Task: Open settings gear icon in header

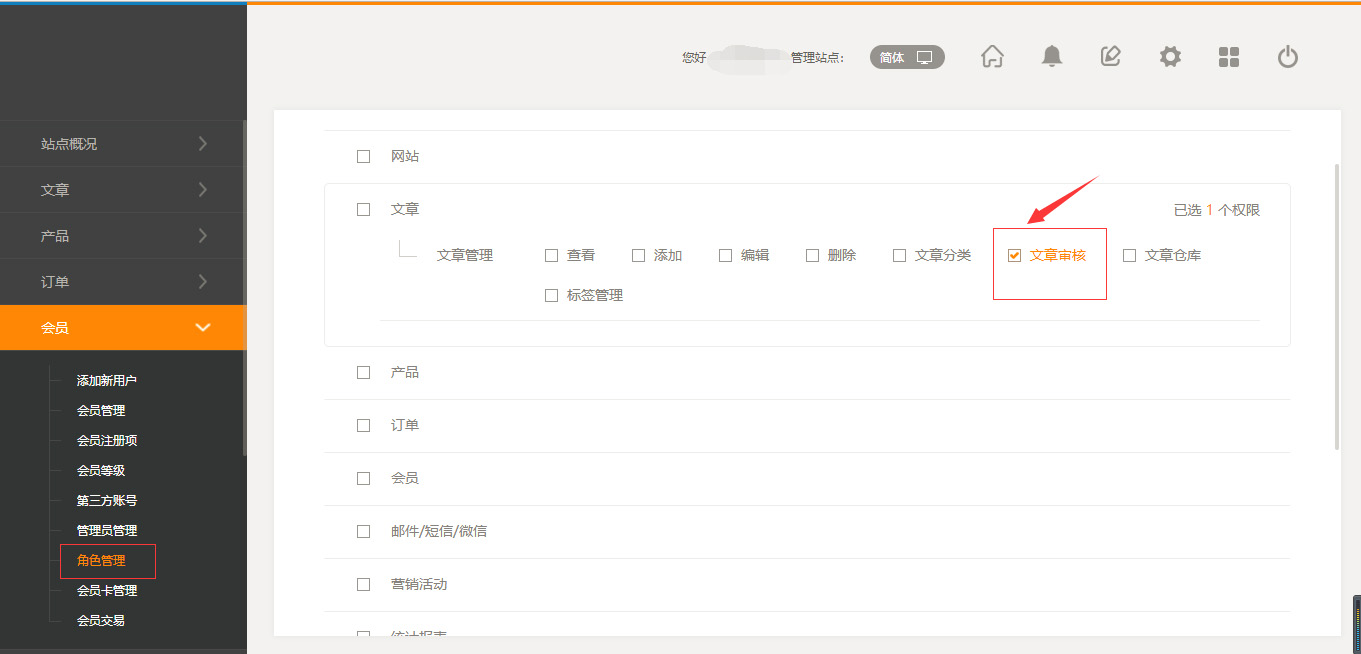Action: (1170, 57)
